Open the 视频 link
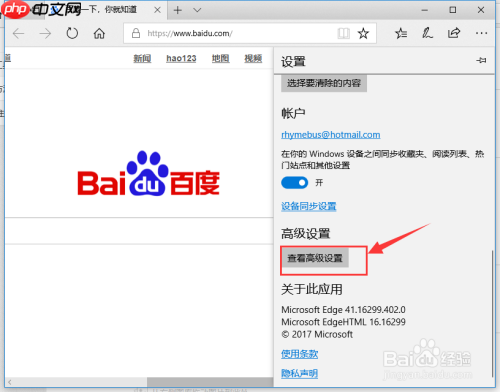The image size is (500, 392). (253, 58)
